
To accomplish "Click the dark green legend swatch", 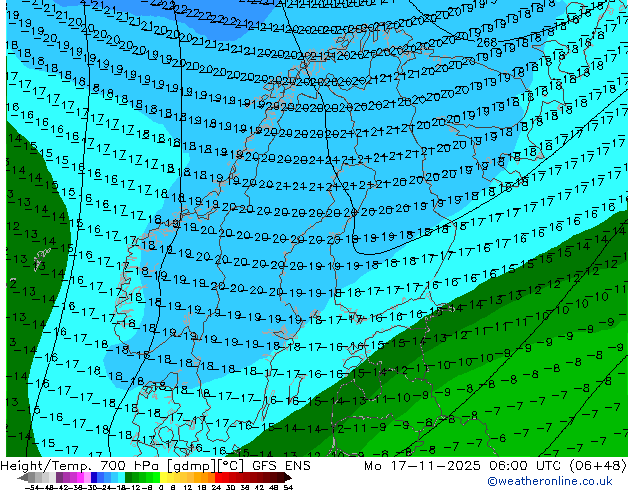I will click(129, 478).
